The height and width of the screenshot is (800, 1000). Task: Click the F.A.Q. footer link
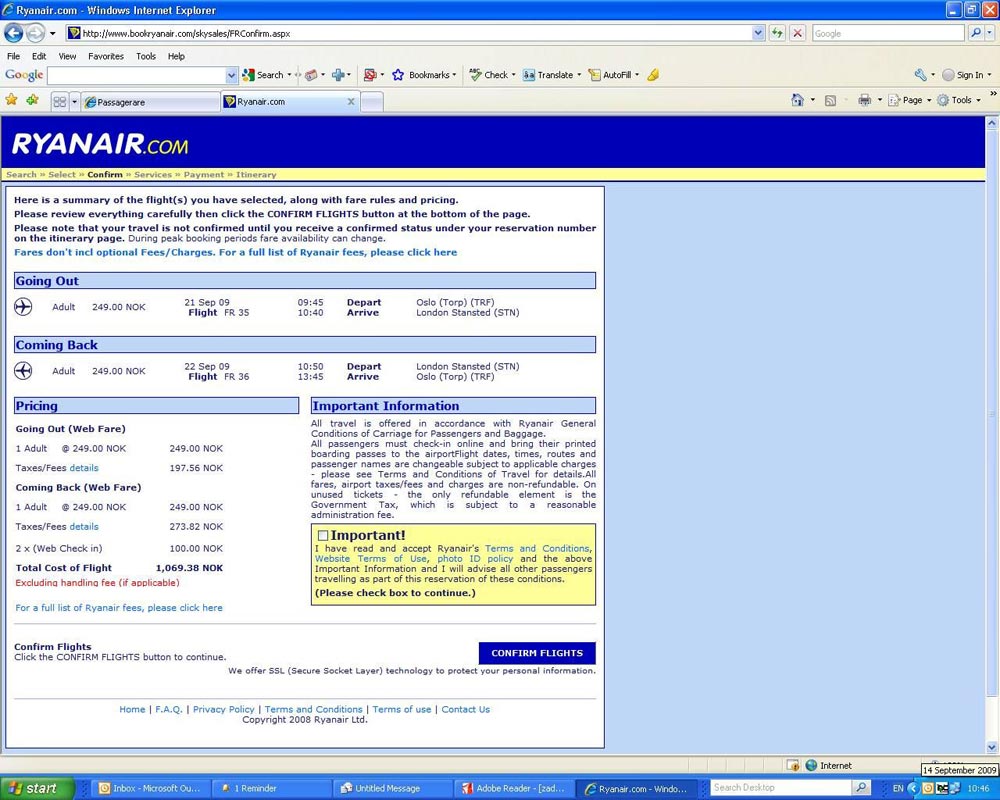[x=169, y=709]
